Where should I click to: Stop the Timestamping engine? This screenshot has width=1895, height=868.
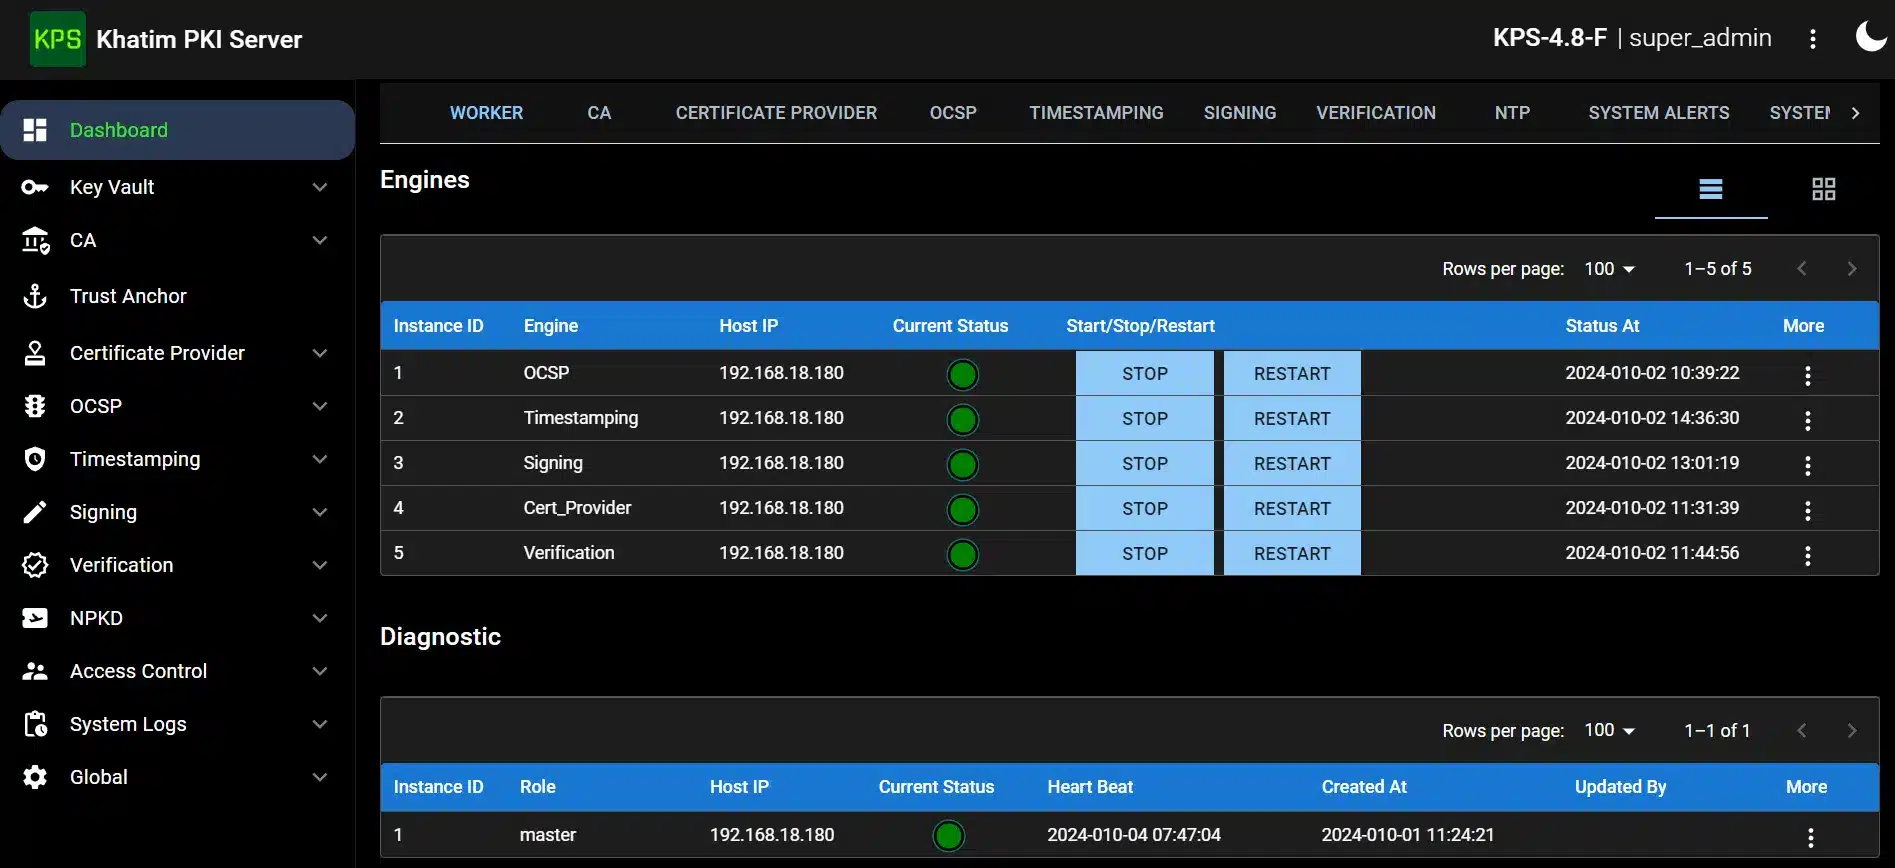[x=1145, y=419]
